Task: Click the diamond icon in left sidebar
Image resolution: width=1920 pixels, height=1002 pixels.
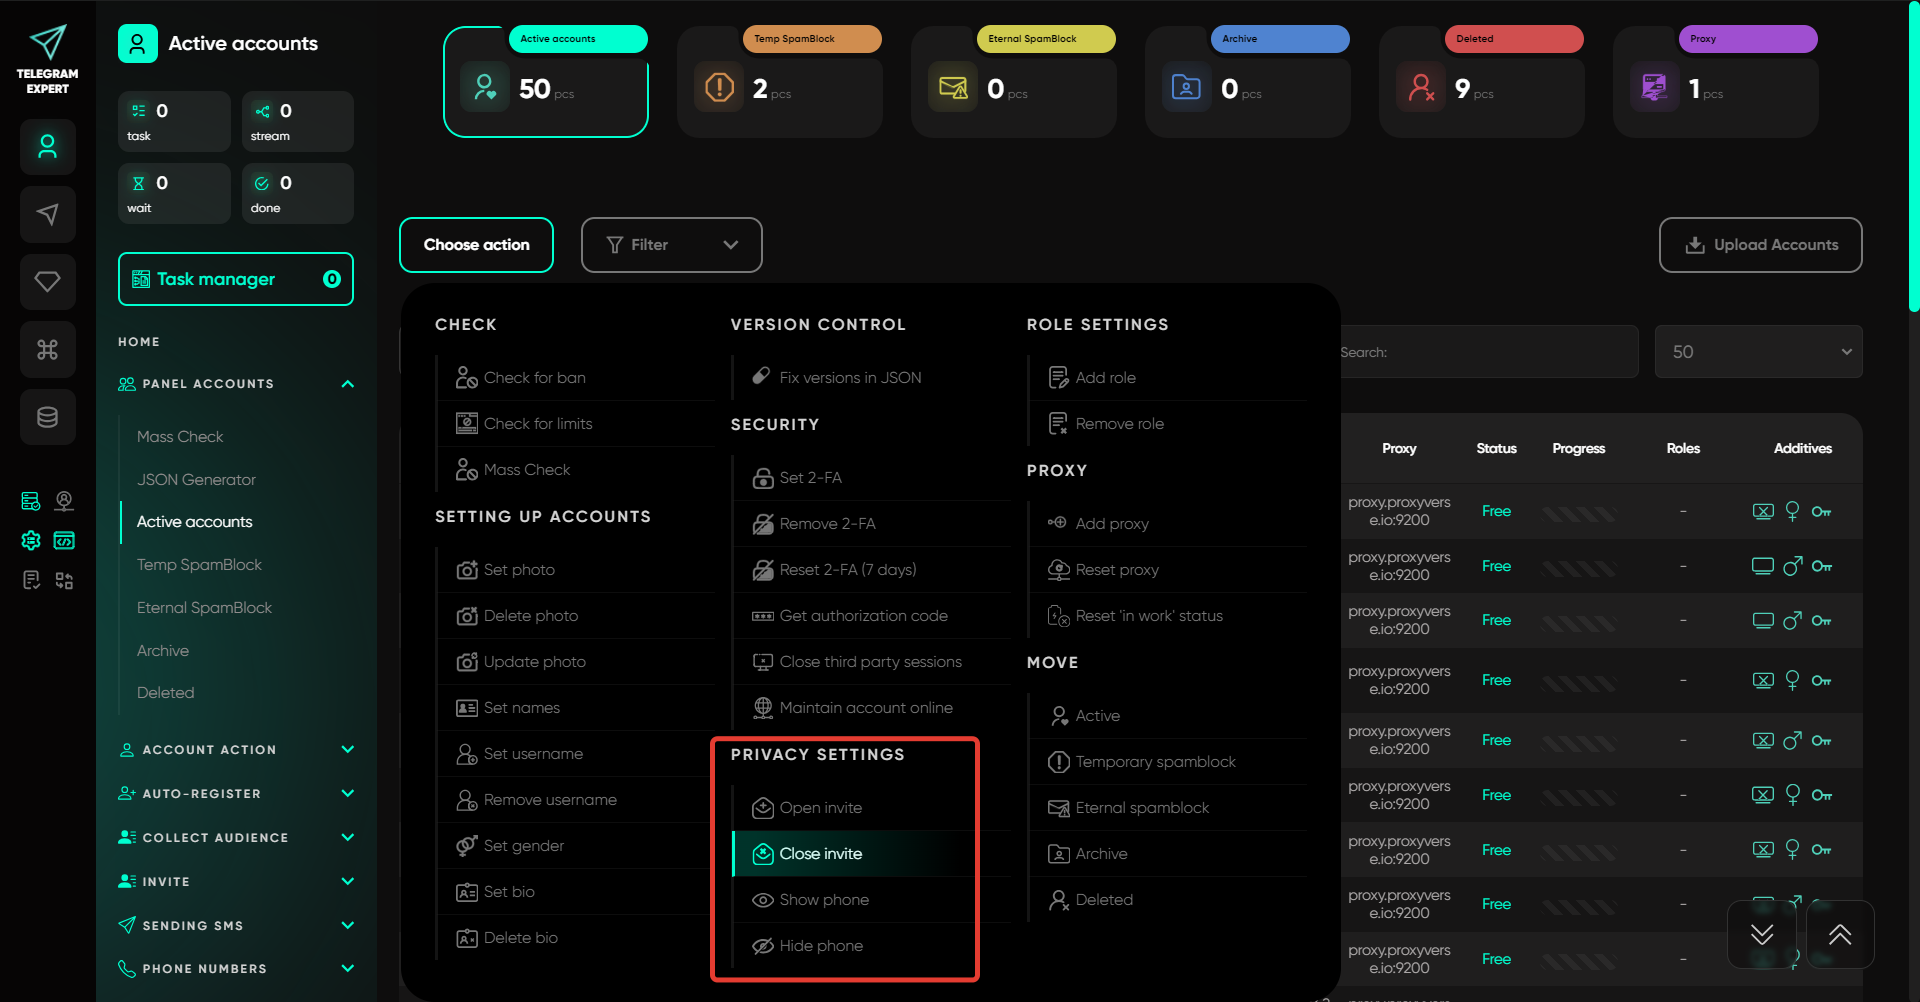Action: coord(48,282)
